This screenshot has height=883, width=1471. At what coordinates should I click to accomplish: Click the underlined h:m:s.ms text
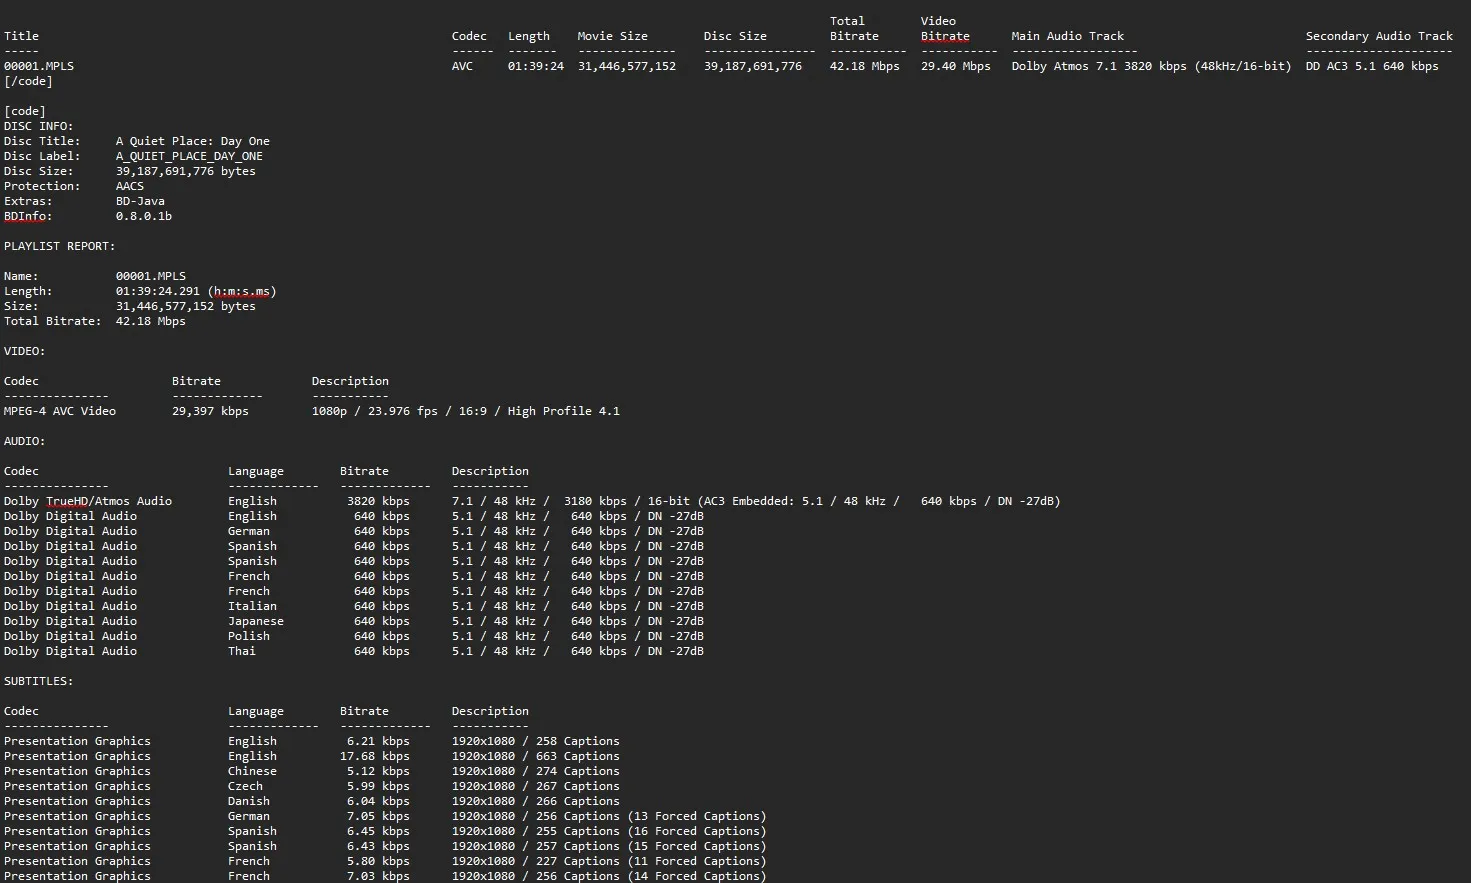click(242, 291)
